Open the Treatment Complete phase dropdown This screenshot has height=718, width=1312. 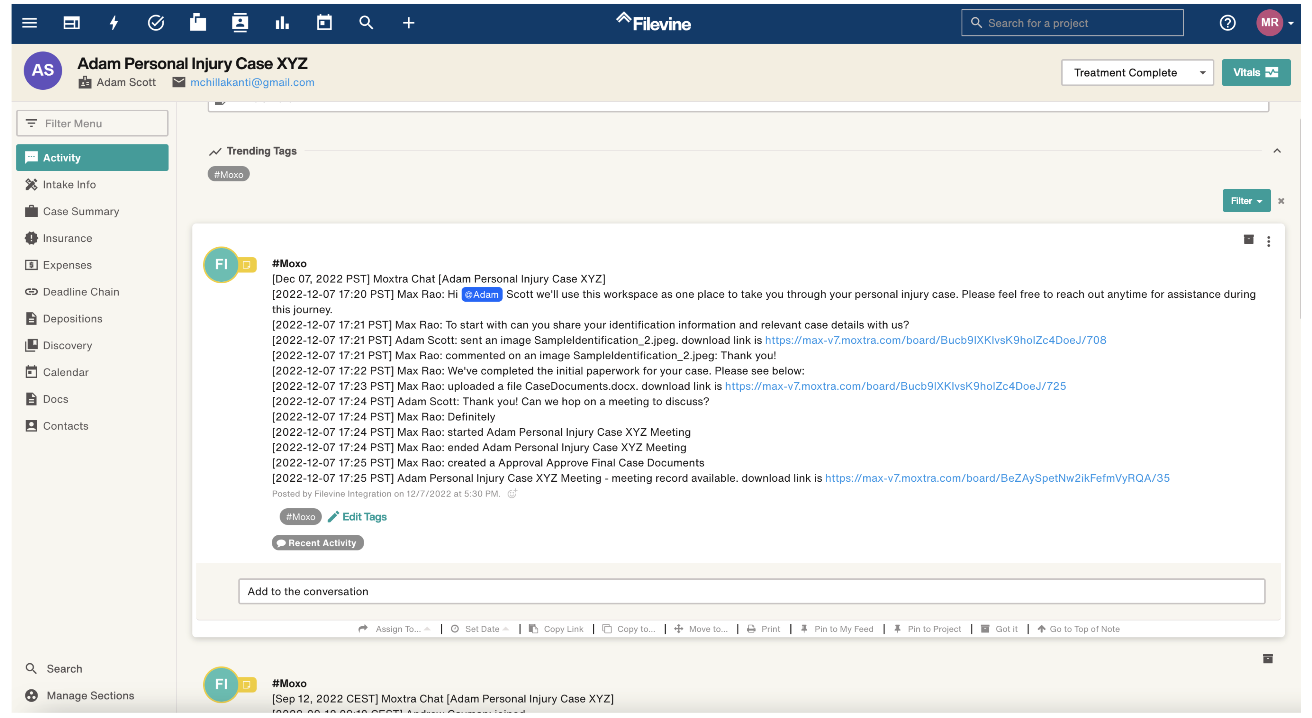pyautogui.click(x=1137, y=72)
